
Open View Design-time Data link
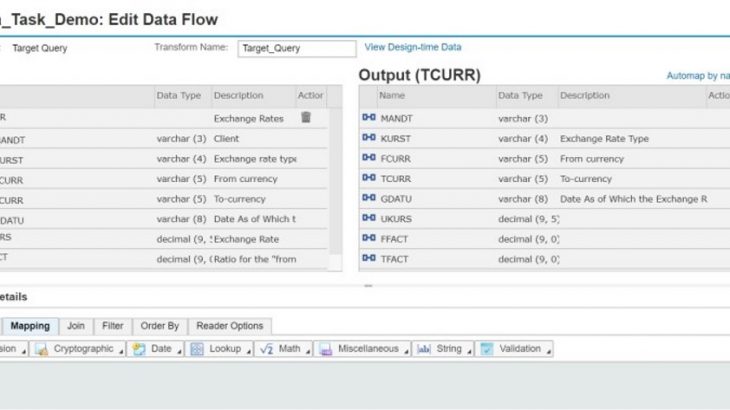click(x=413, y=47)
